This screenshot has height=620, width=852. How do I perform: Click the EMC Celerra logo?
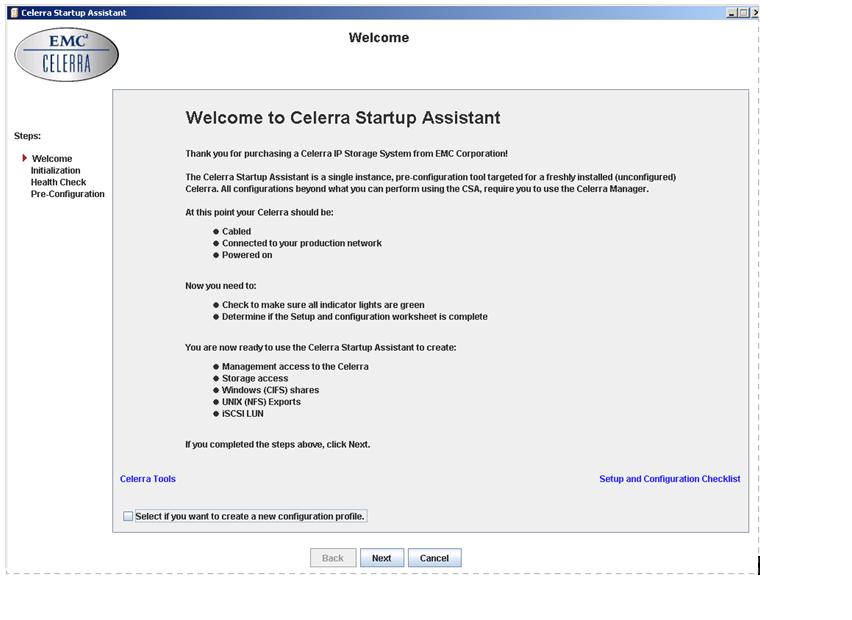point(66,55)
